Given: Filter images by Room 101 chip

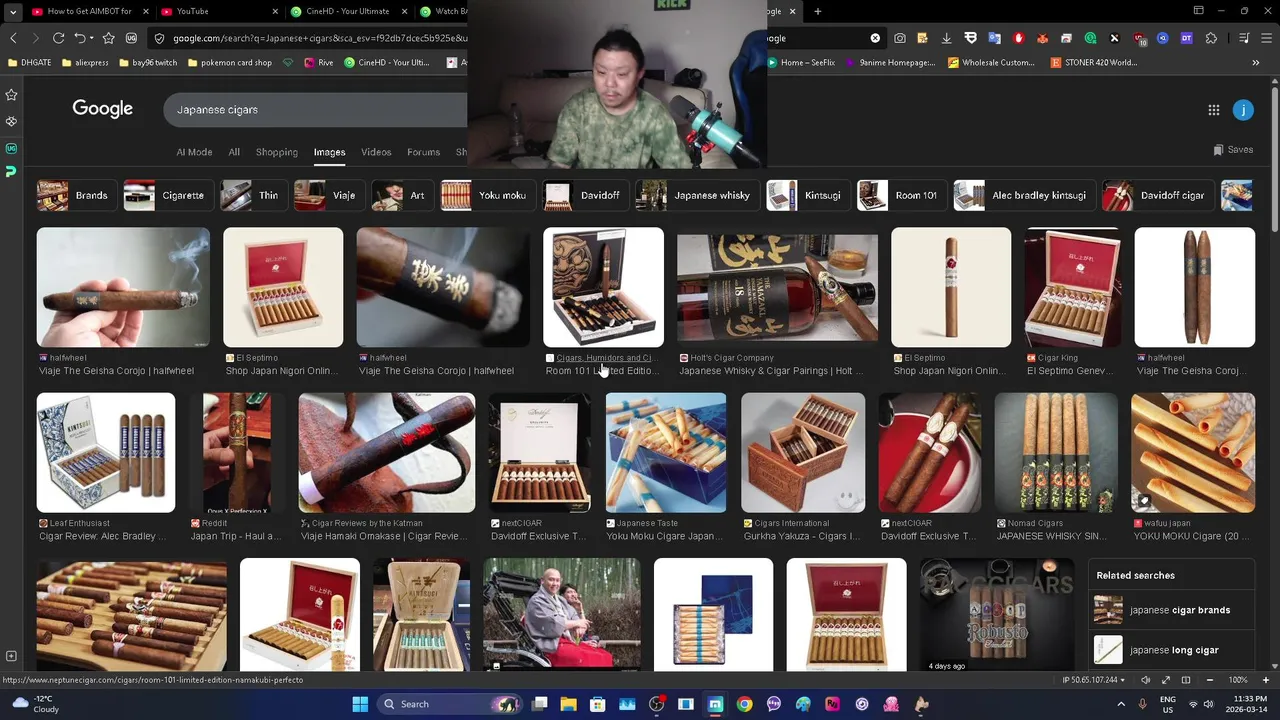Looking at the screenshot, I should (x=901, y=195).
